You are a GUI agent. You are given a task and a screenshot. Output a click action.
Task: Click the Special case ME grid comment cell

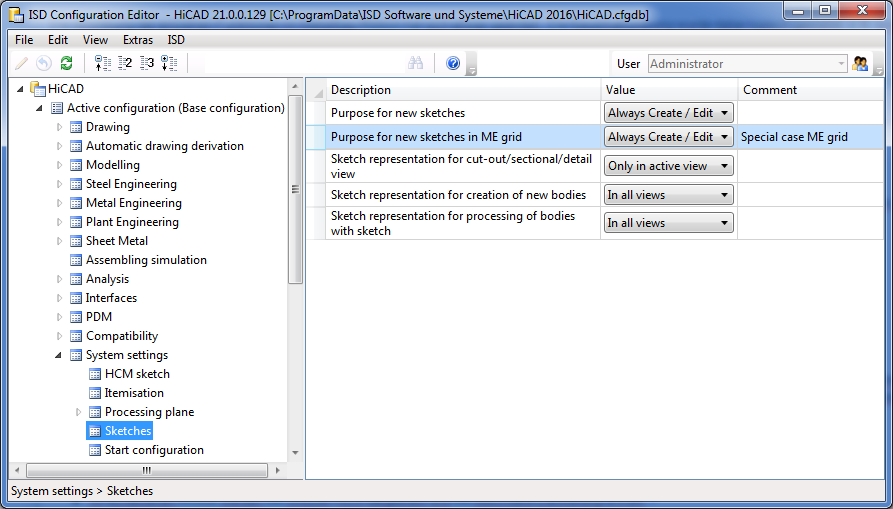click(x=811, y=137)
